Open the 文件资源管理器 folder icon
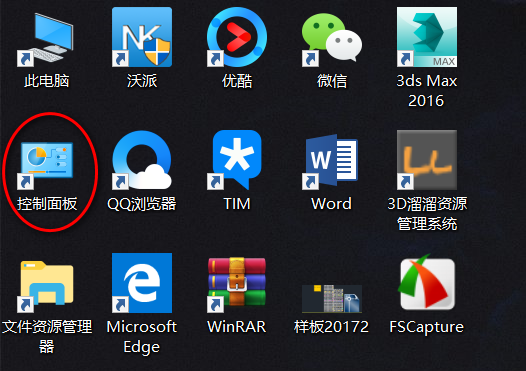Screen dimensions: 526x371 click(x=46, y=286)
